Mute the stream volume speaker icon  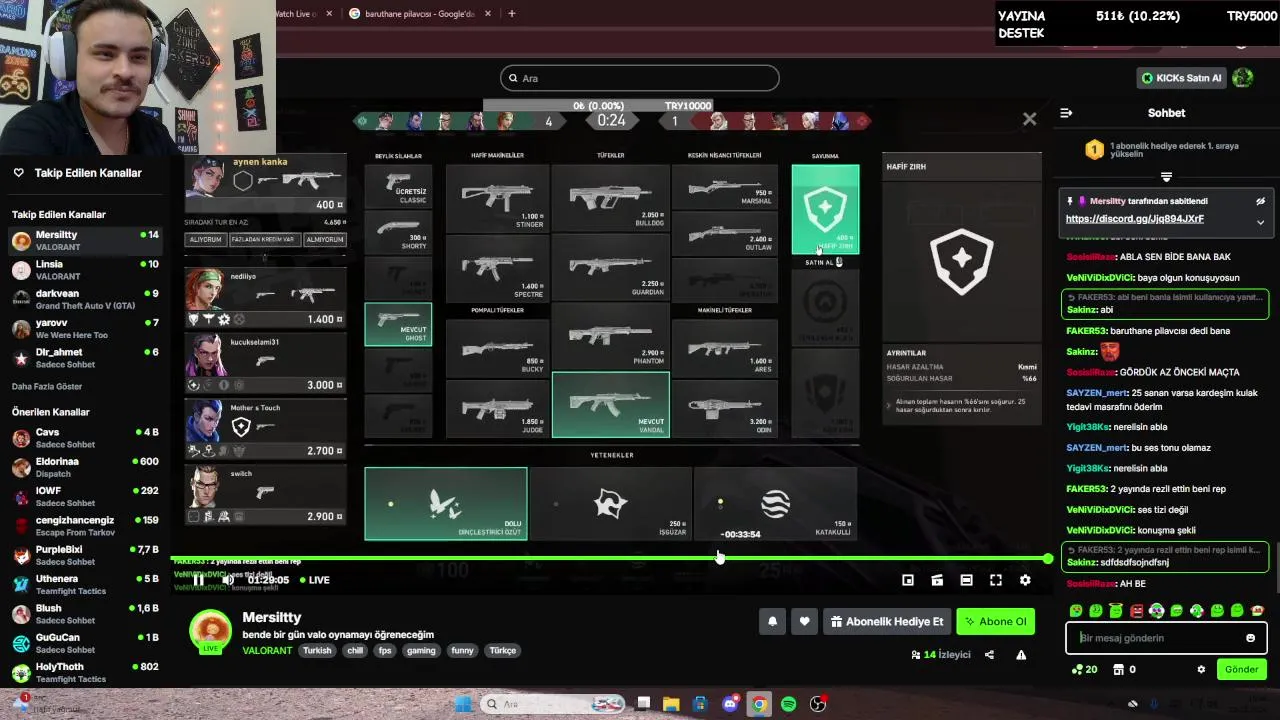tap(228, 580)
